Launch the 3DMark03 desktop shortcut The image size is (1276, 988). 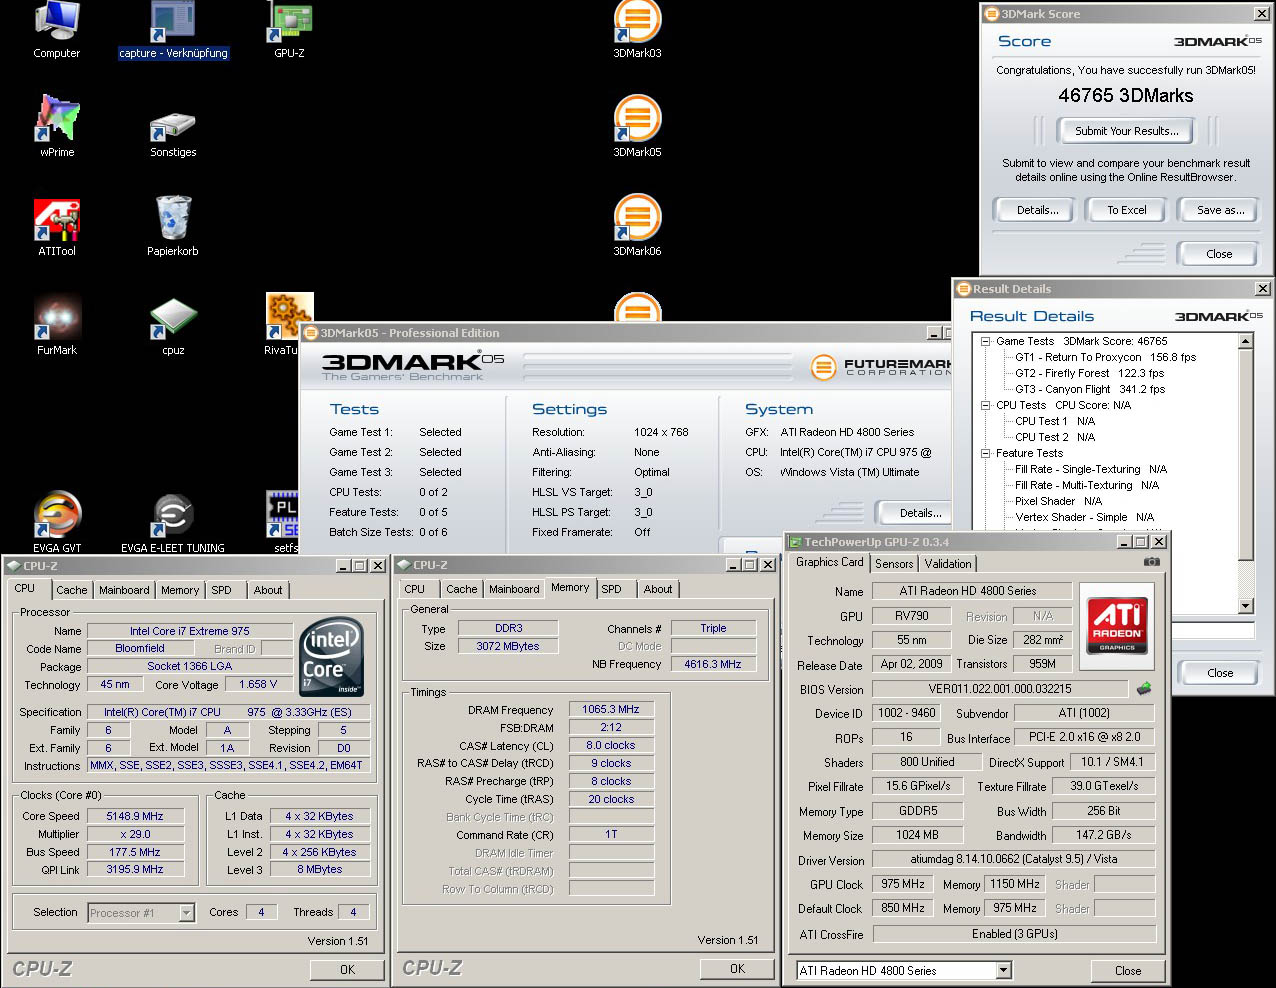click(637, 30)
